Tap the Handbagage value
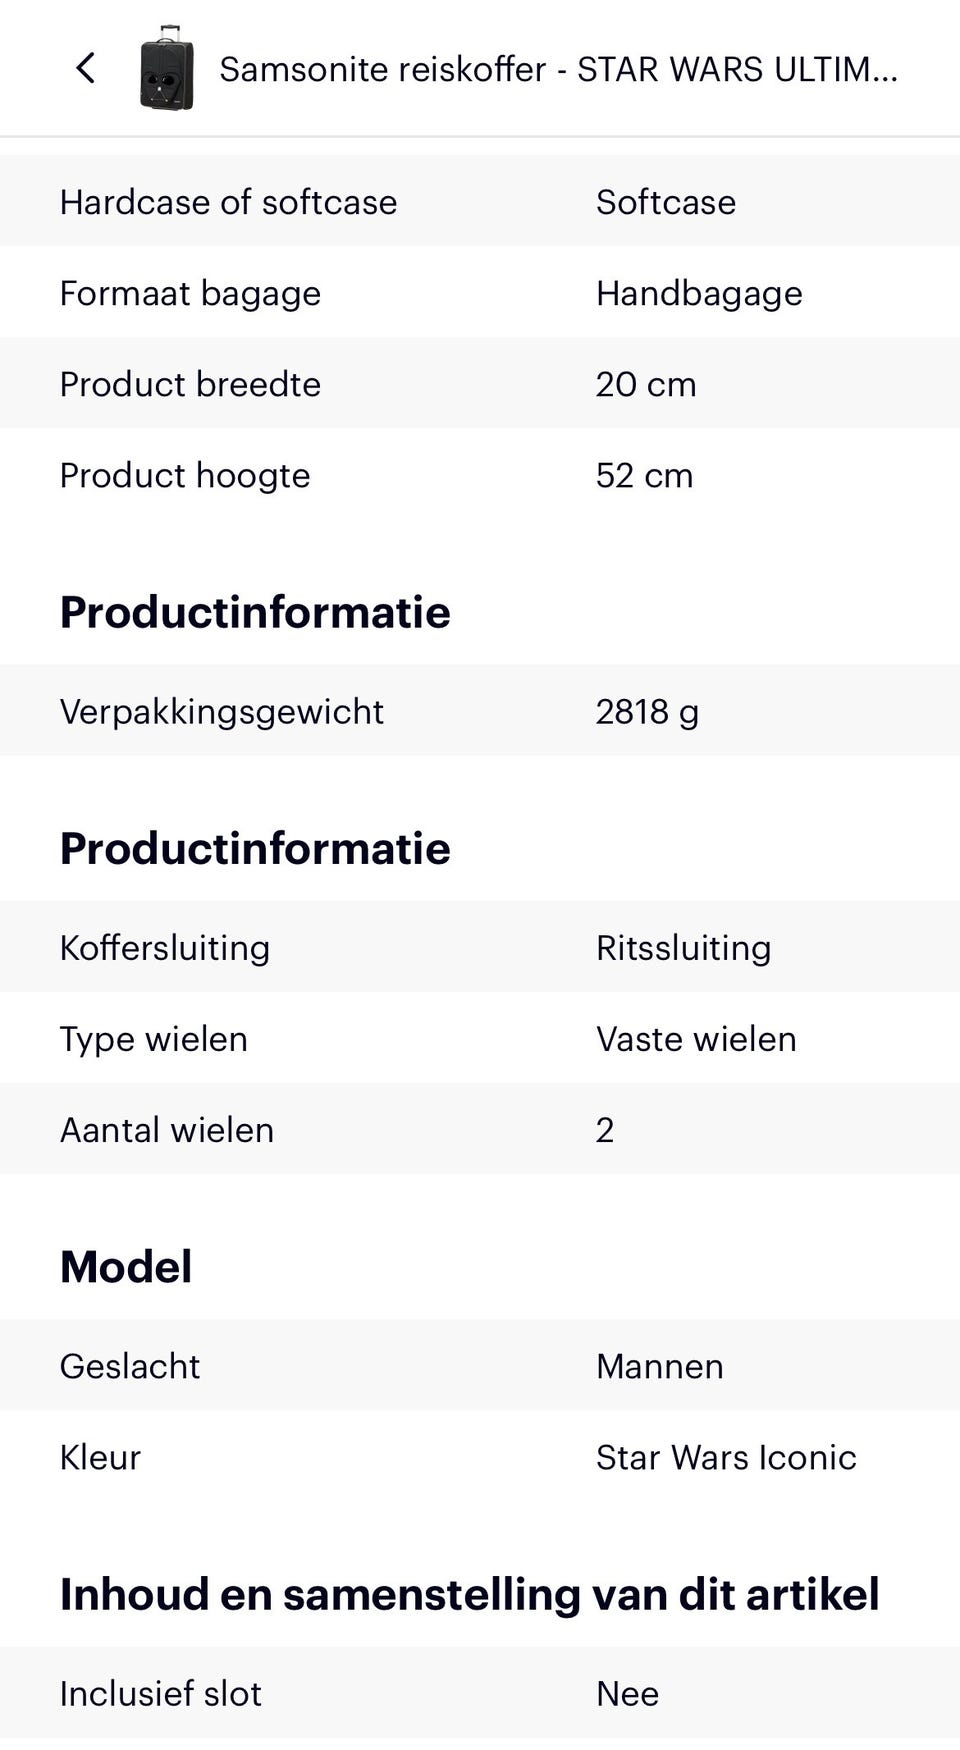 click(x=699, y=293)
